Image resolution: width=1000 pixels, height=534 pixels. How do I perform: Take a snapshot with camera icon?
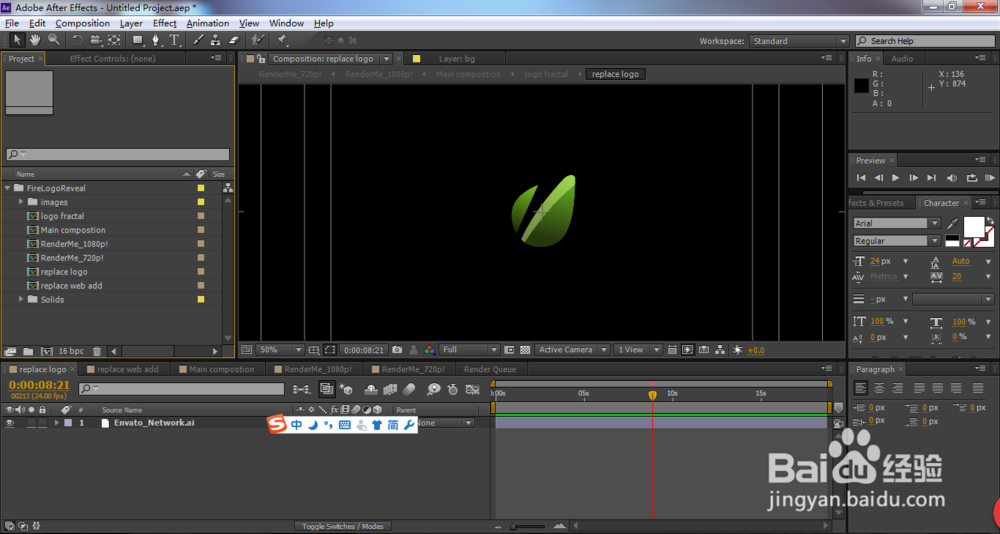click(x=397, y=350)
